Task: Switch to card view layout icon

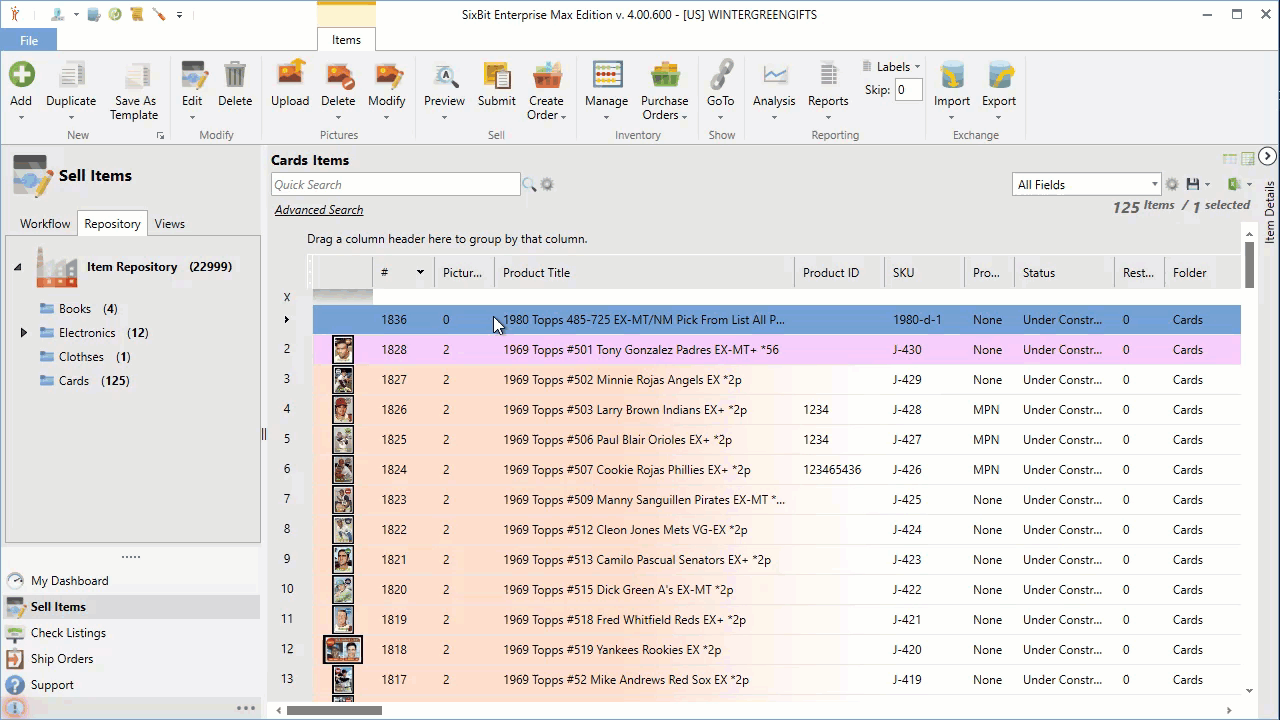Action: tap(1230, 159)
